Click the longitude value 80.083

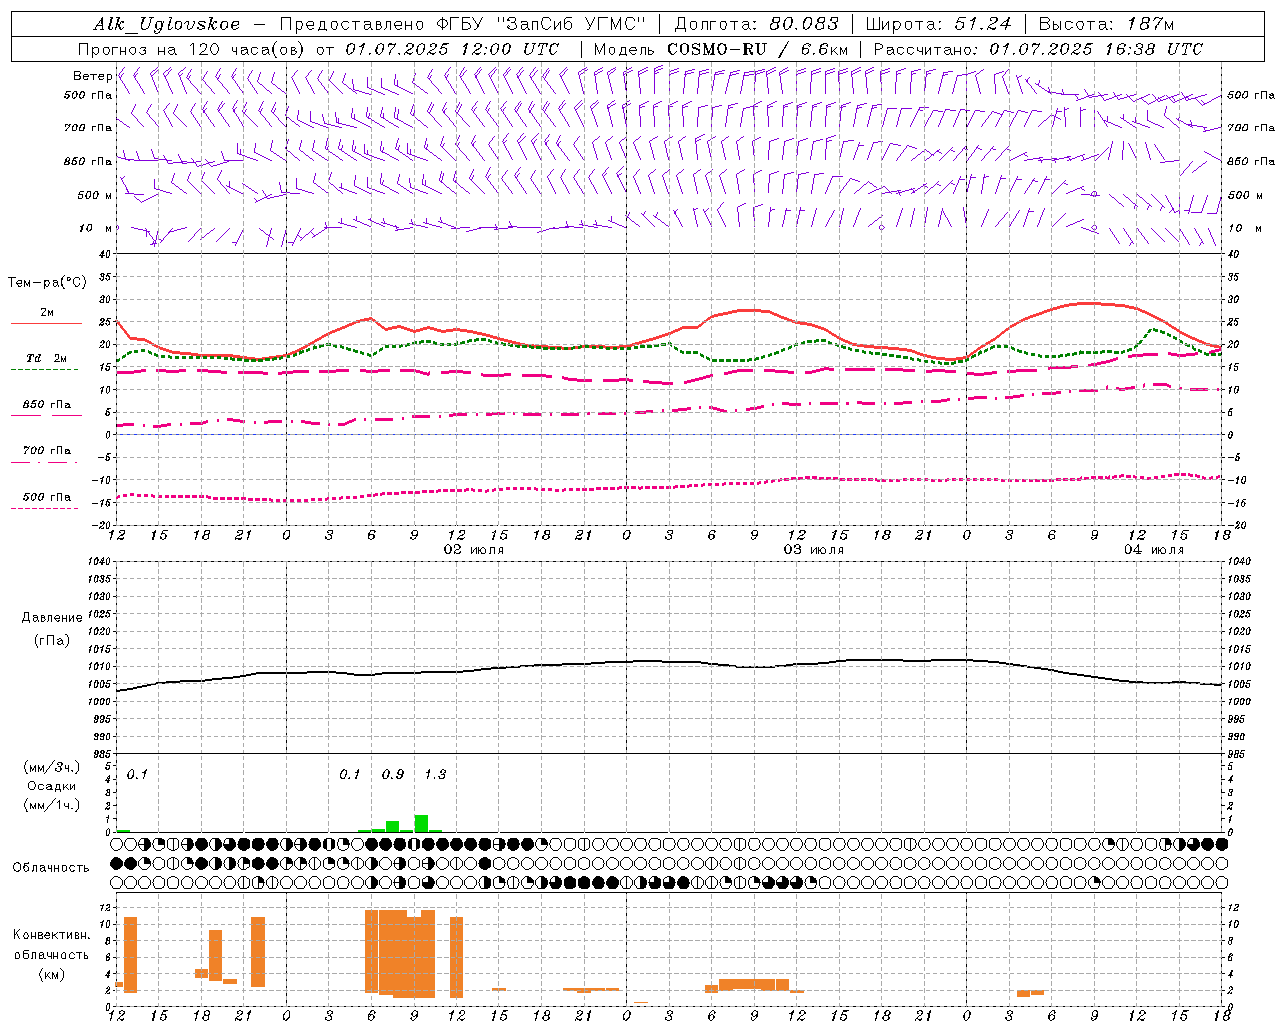tap(802, 24)
